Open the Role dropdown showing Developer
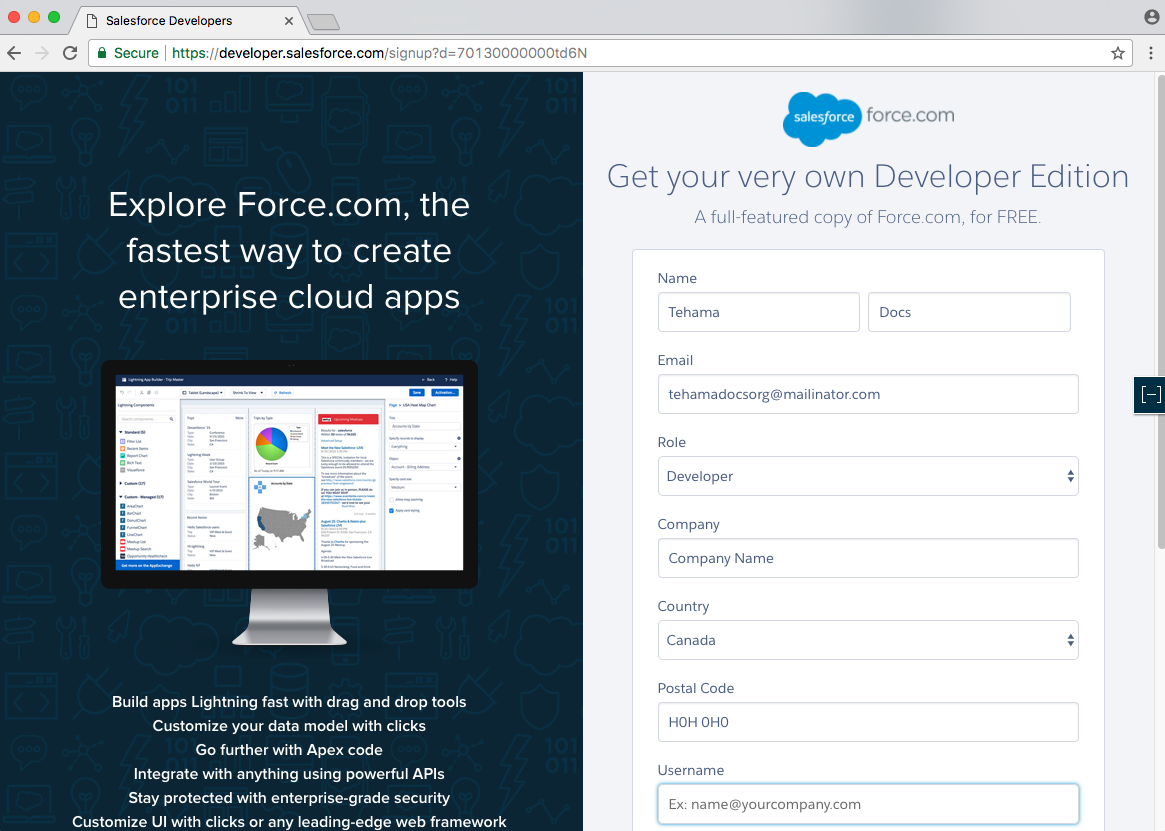Image resolution: width=1165 pixels, height=831 pixels. coord(868,476)
